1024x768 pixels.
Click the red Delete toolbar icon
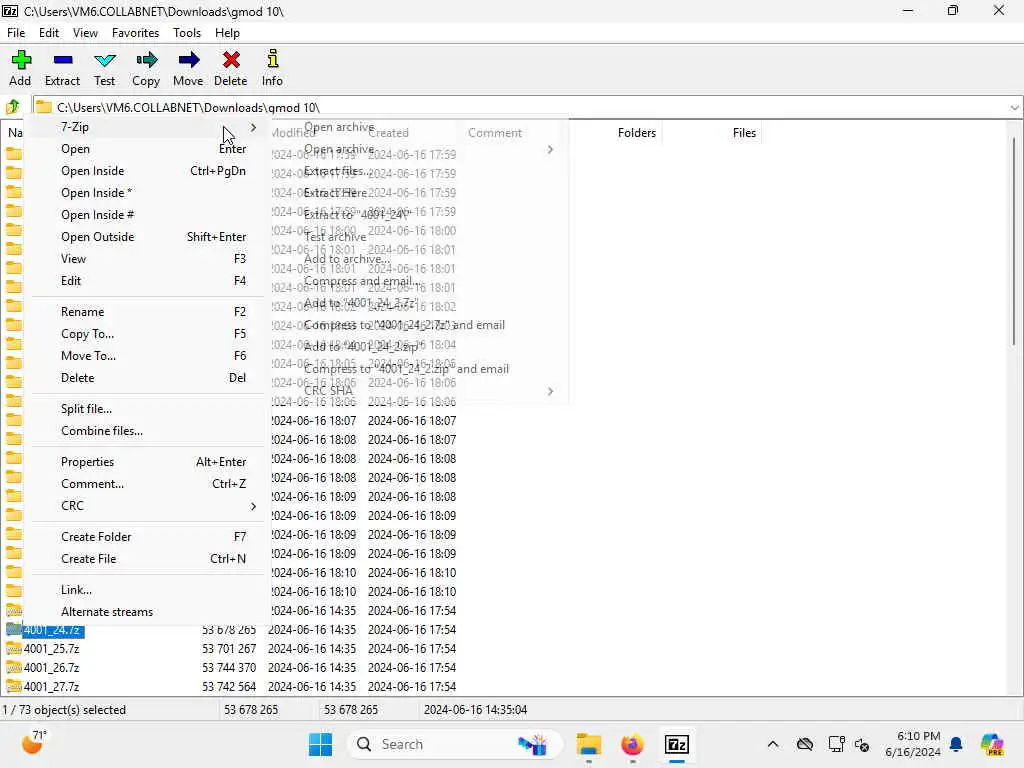click(x=231, y=60)
